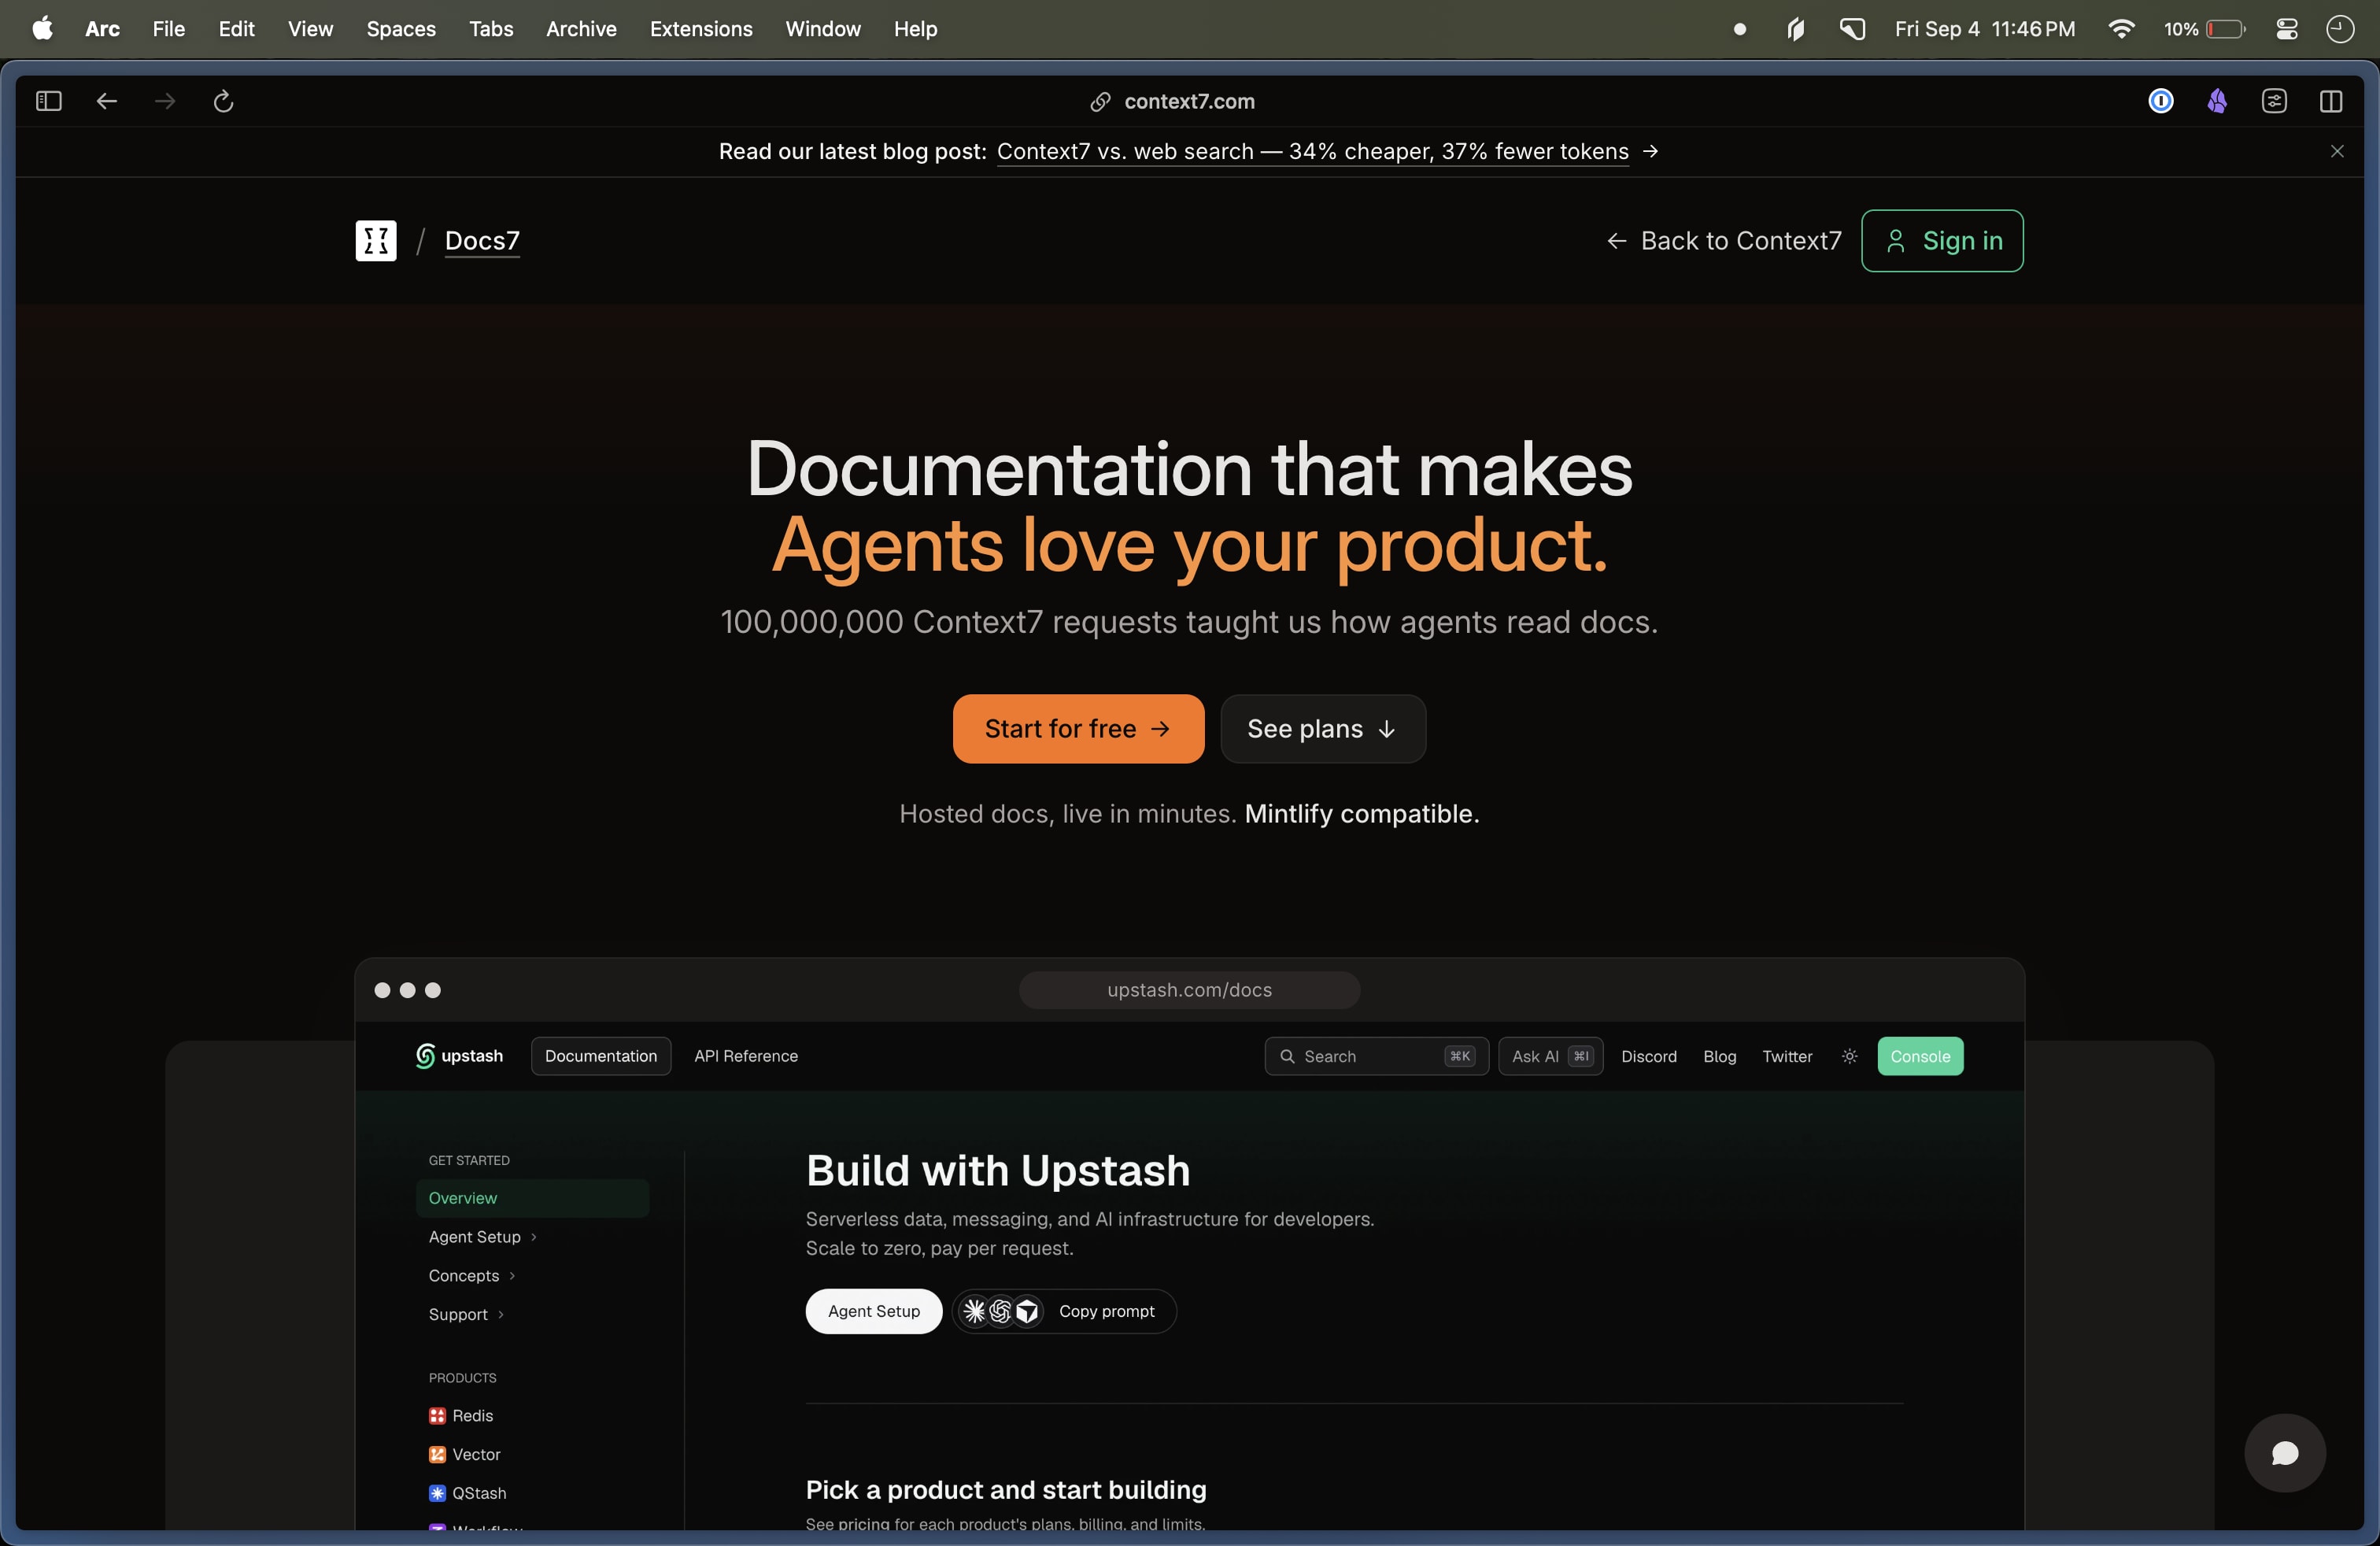Click the cube icon beside Copy prompt
This screenshot has height=1546, width=2380.
click(1027, 1311)
